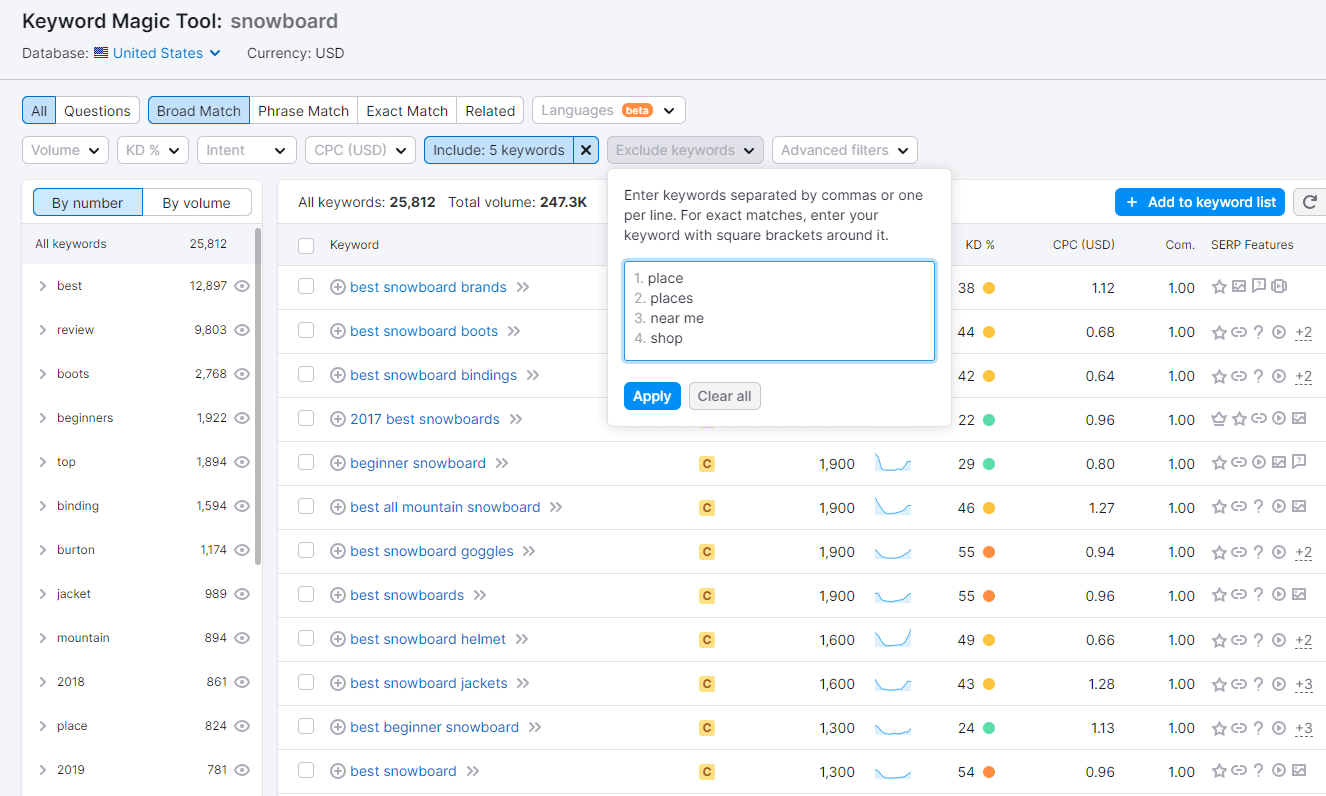
Task: Click the United States flag icon
Action: pyautogui.click(x=99, y=53)
